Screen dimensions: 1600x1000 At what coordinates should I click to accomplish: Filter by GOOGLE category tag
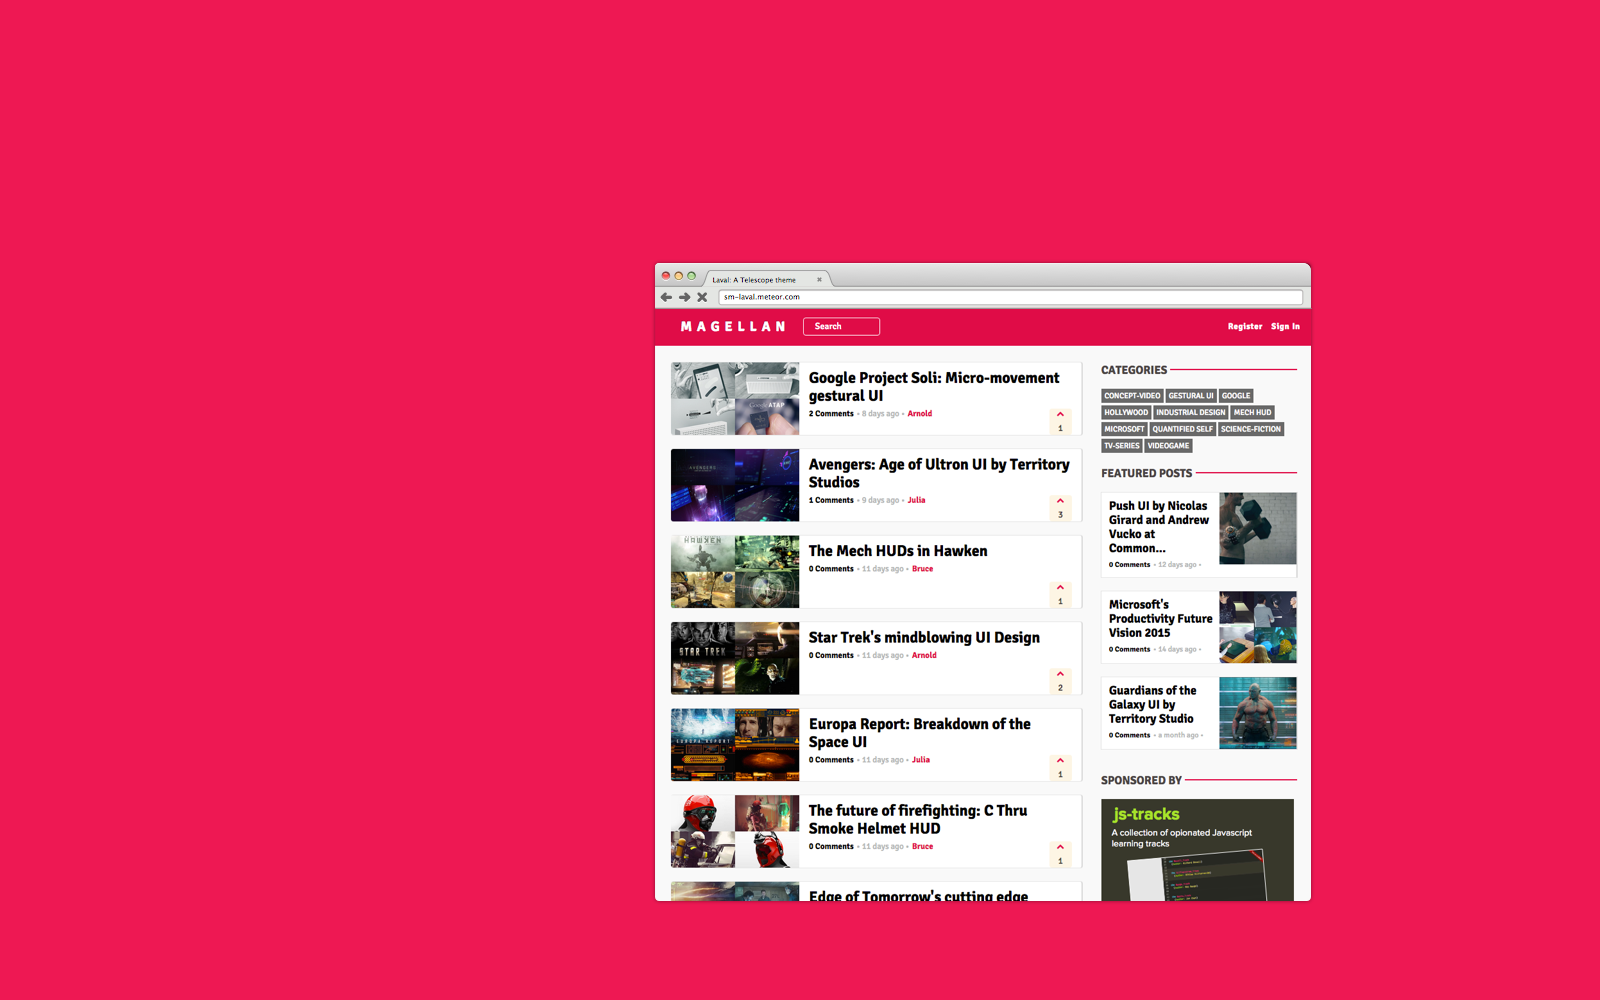(x=1236, y=396)
